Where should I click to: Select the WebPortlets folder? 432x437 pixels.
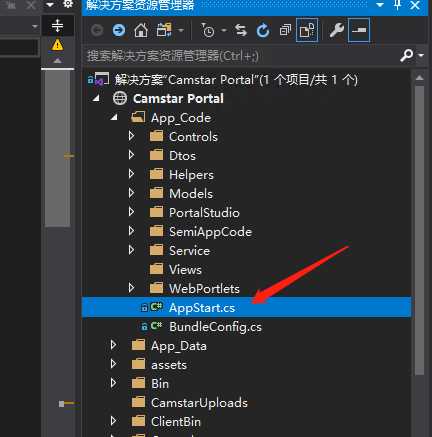click(204, 289)
